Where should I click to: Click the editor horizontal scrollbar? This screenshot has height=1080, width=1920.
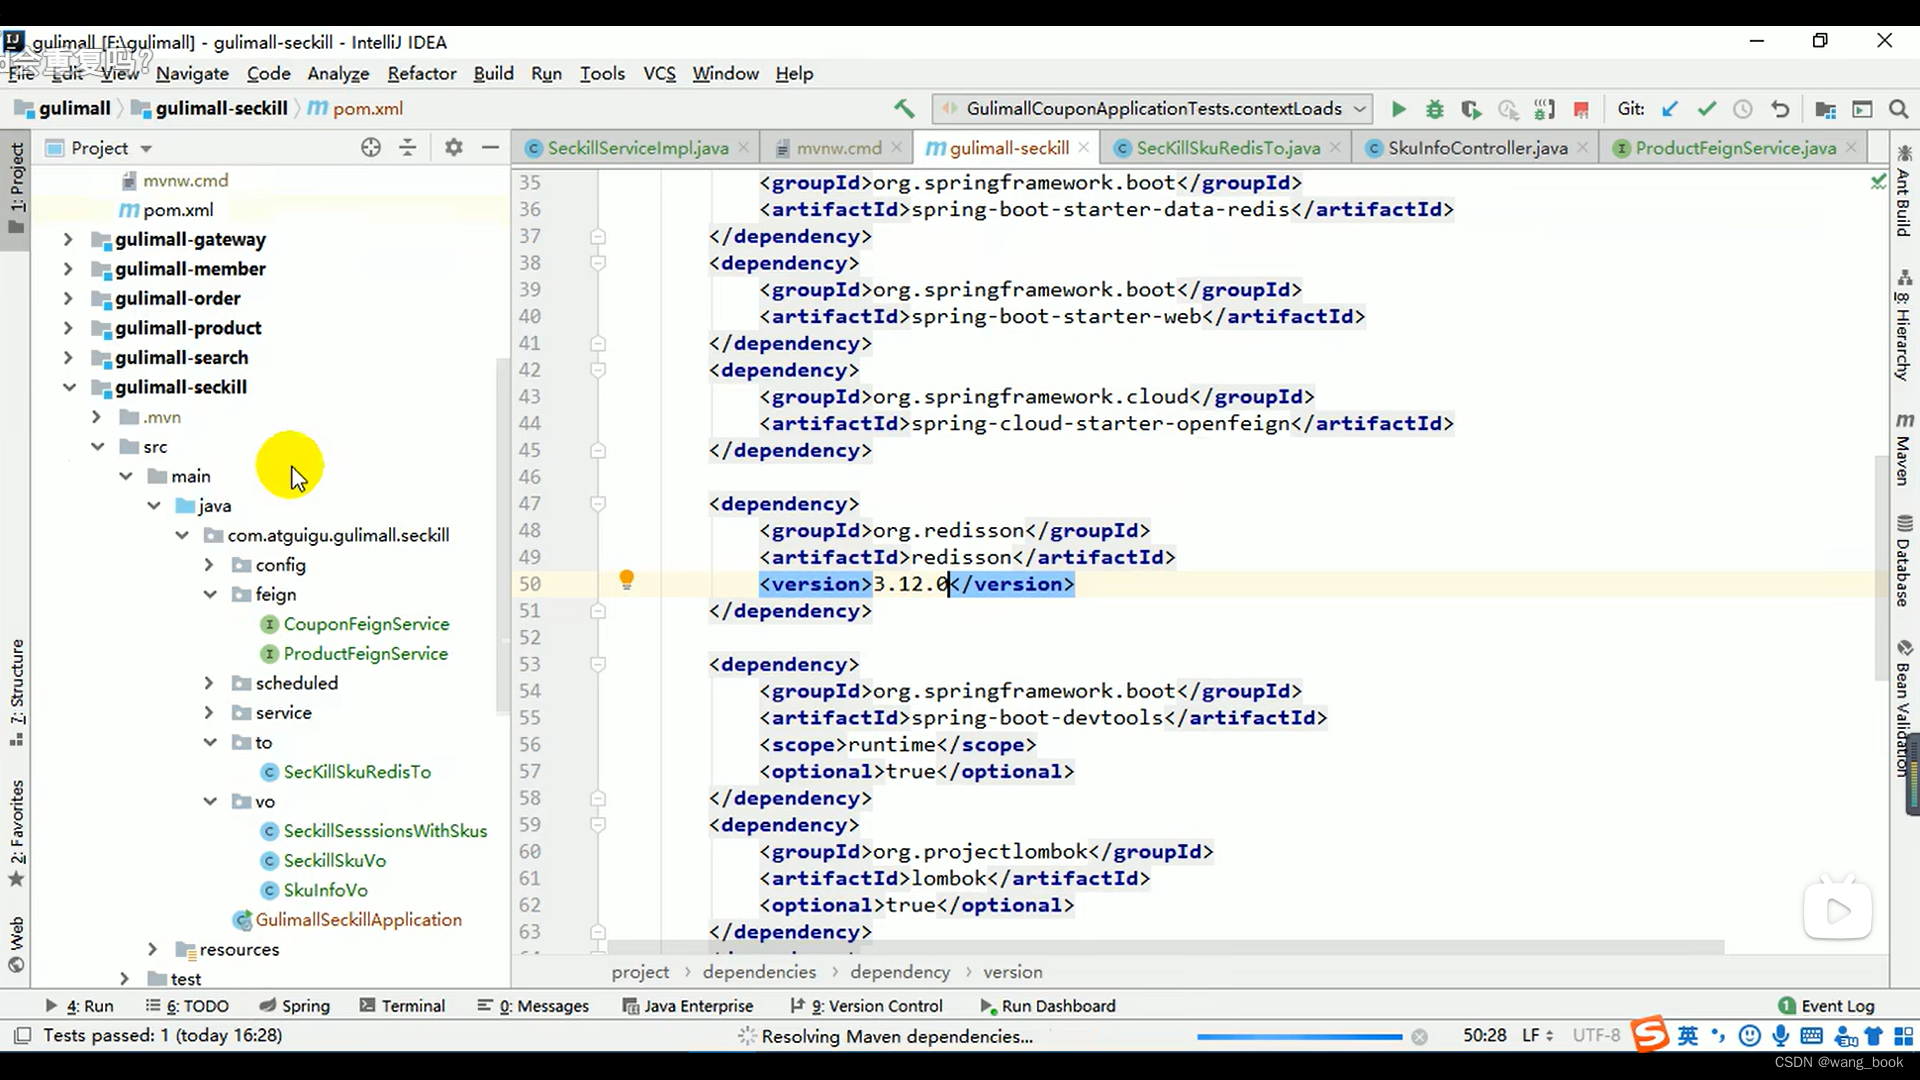click(x=1166, y=946)
